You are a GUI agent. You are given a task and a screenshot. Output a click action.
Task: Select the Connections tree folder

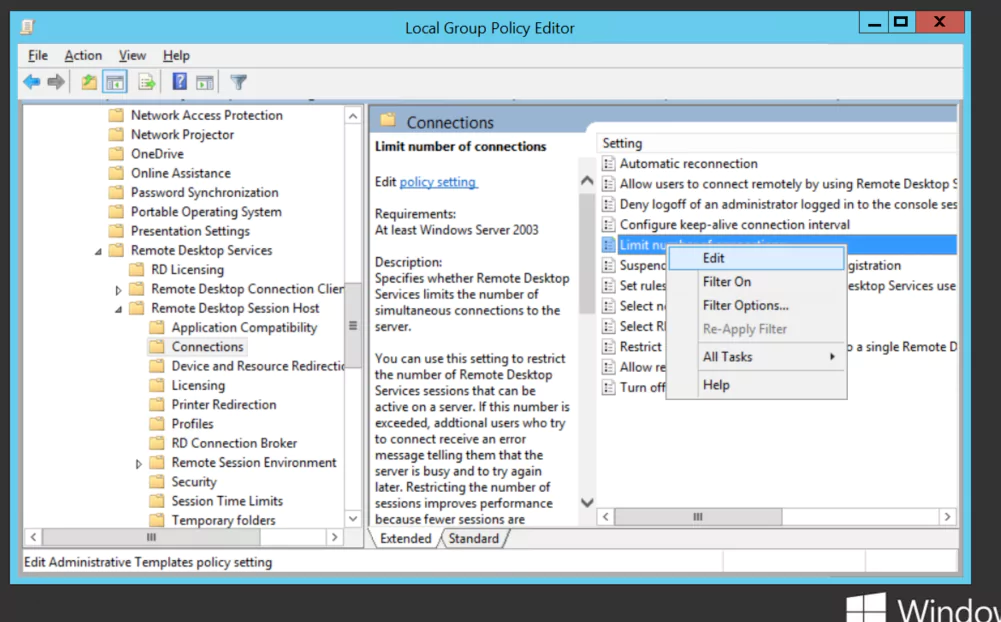point(207,347)
